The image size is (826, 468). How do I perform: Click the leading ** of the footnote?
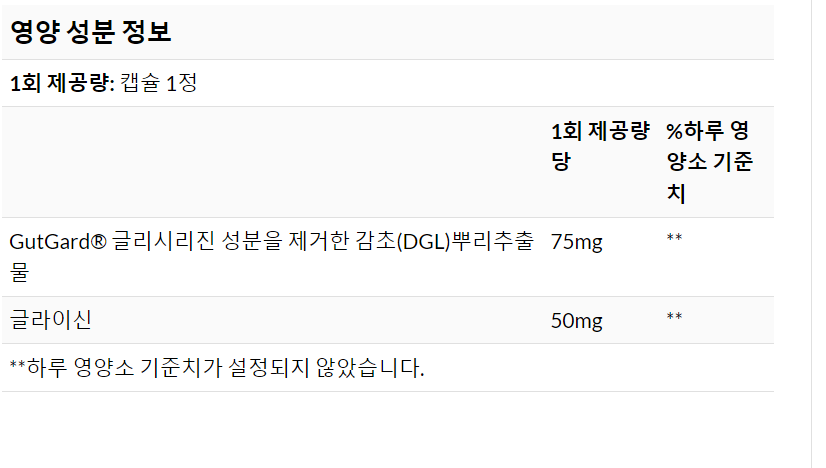(16, 367)
